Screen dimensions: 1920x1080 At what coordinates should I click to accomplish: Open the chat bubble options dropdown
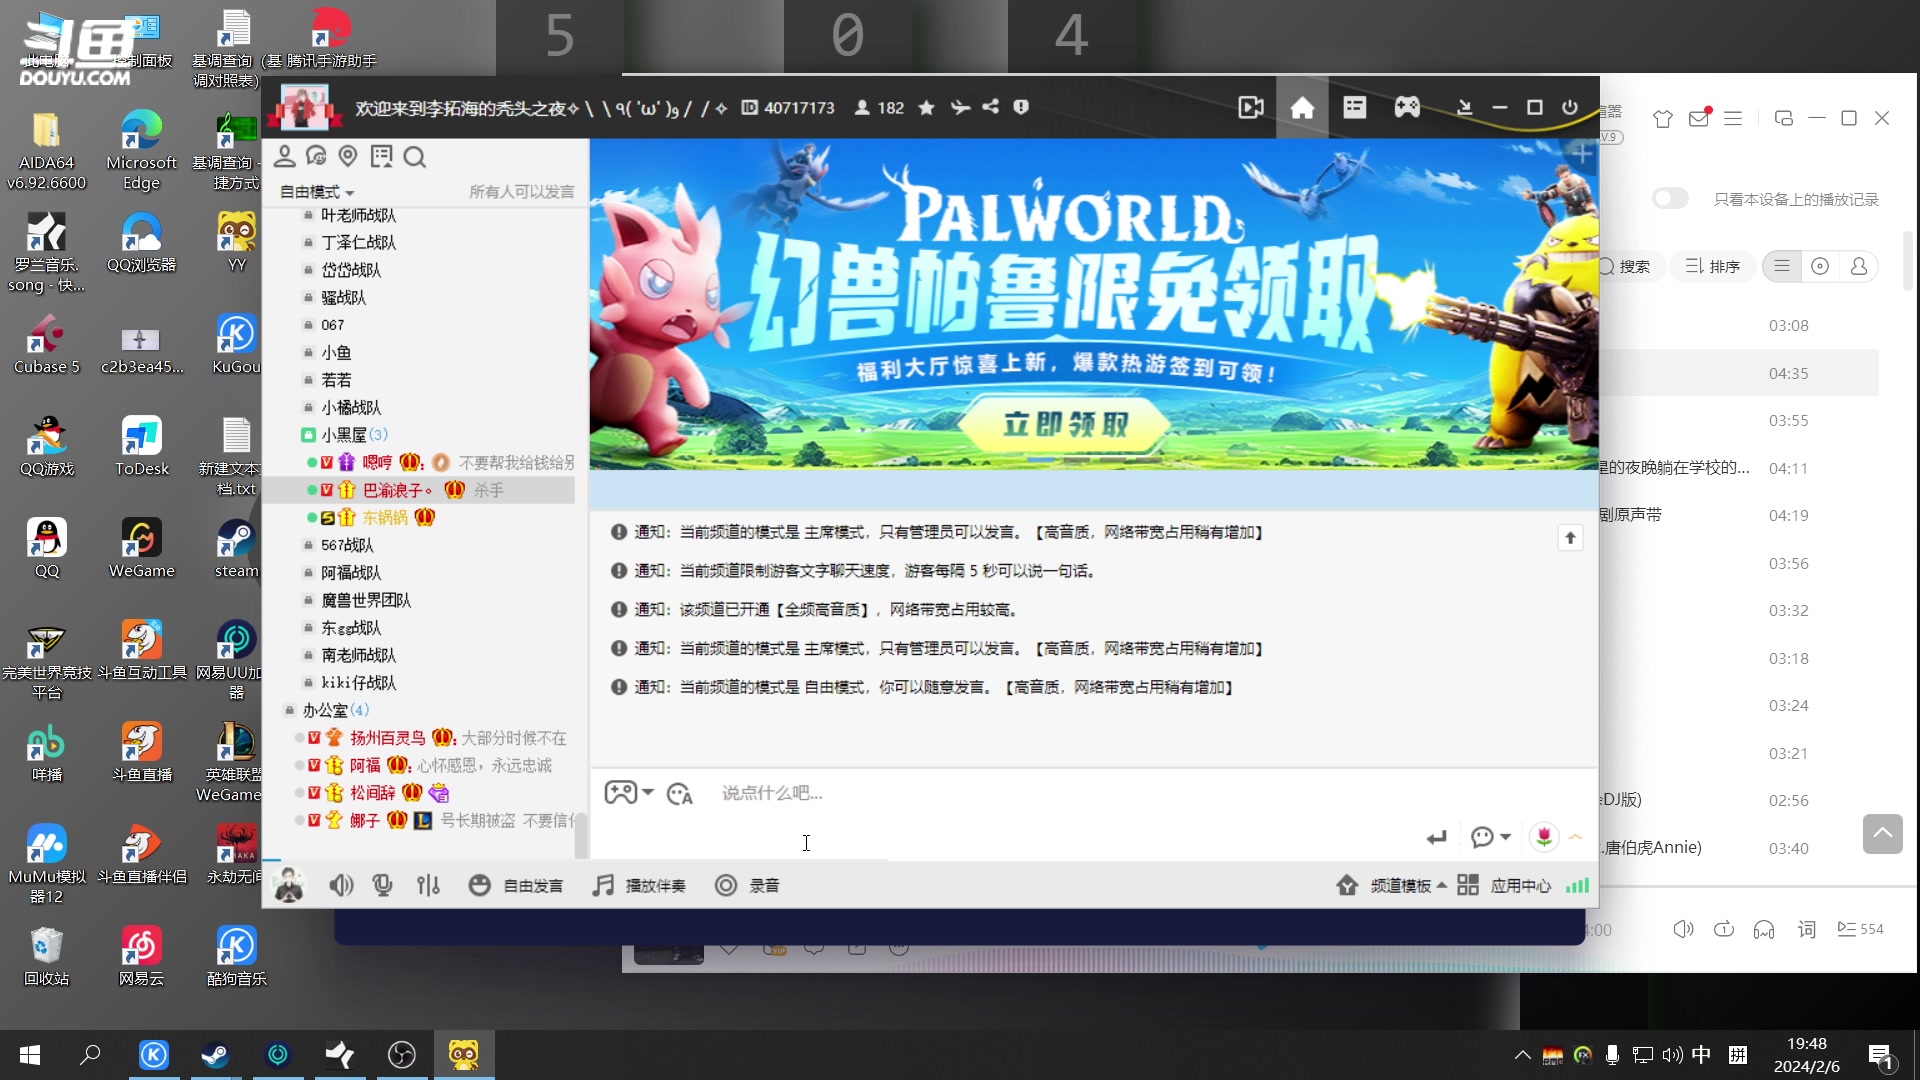click(1490, 836)
